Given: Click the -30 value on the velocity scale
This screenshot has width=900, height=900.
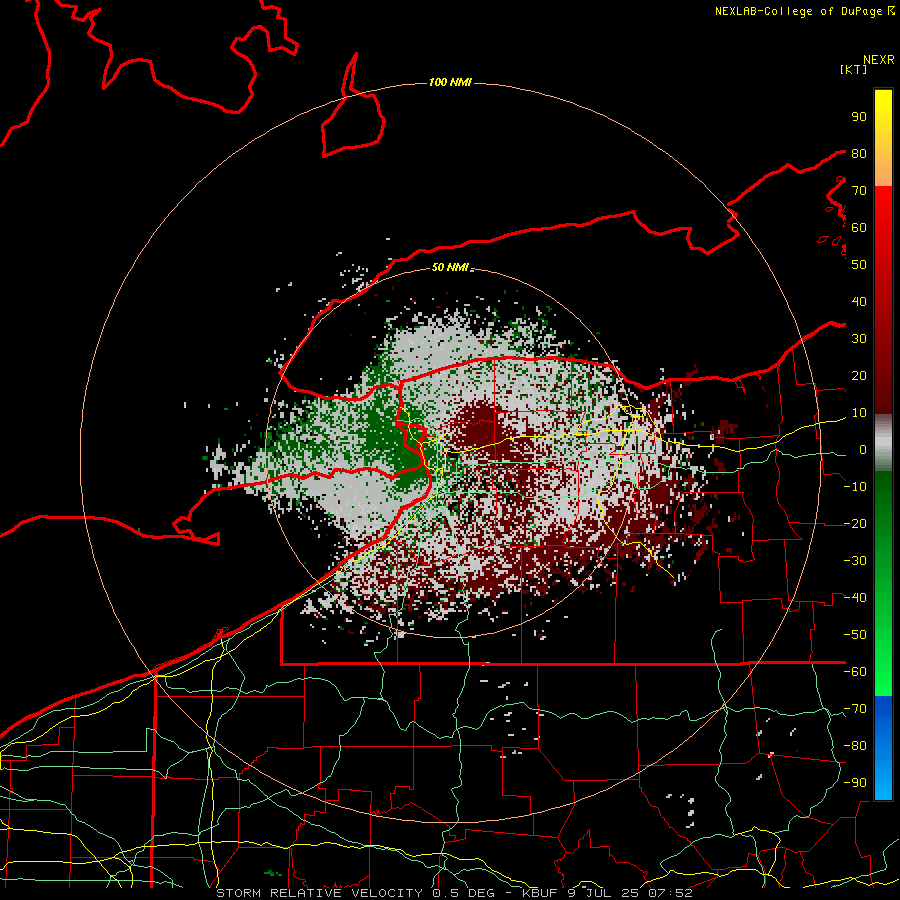Looking at the screenshot, I should (x=855, y=561).
